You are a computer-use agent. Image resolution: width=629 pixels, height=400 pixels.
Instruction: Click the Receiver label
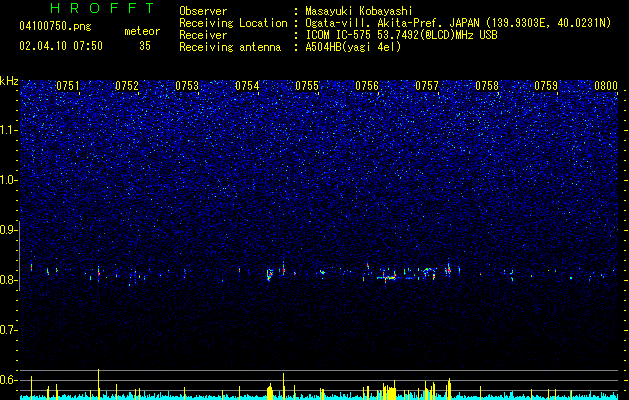pyautogui.click(x=203, y=35)
